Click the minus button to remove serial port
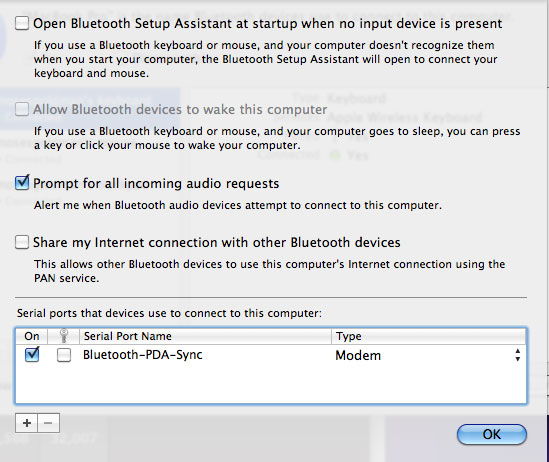 (48, 423)
